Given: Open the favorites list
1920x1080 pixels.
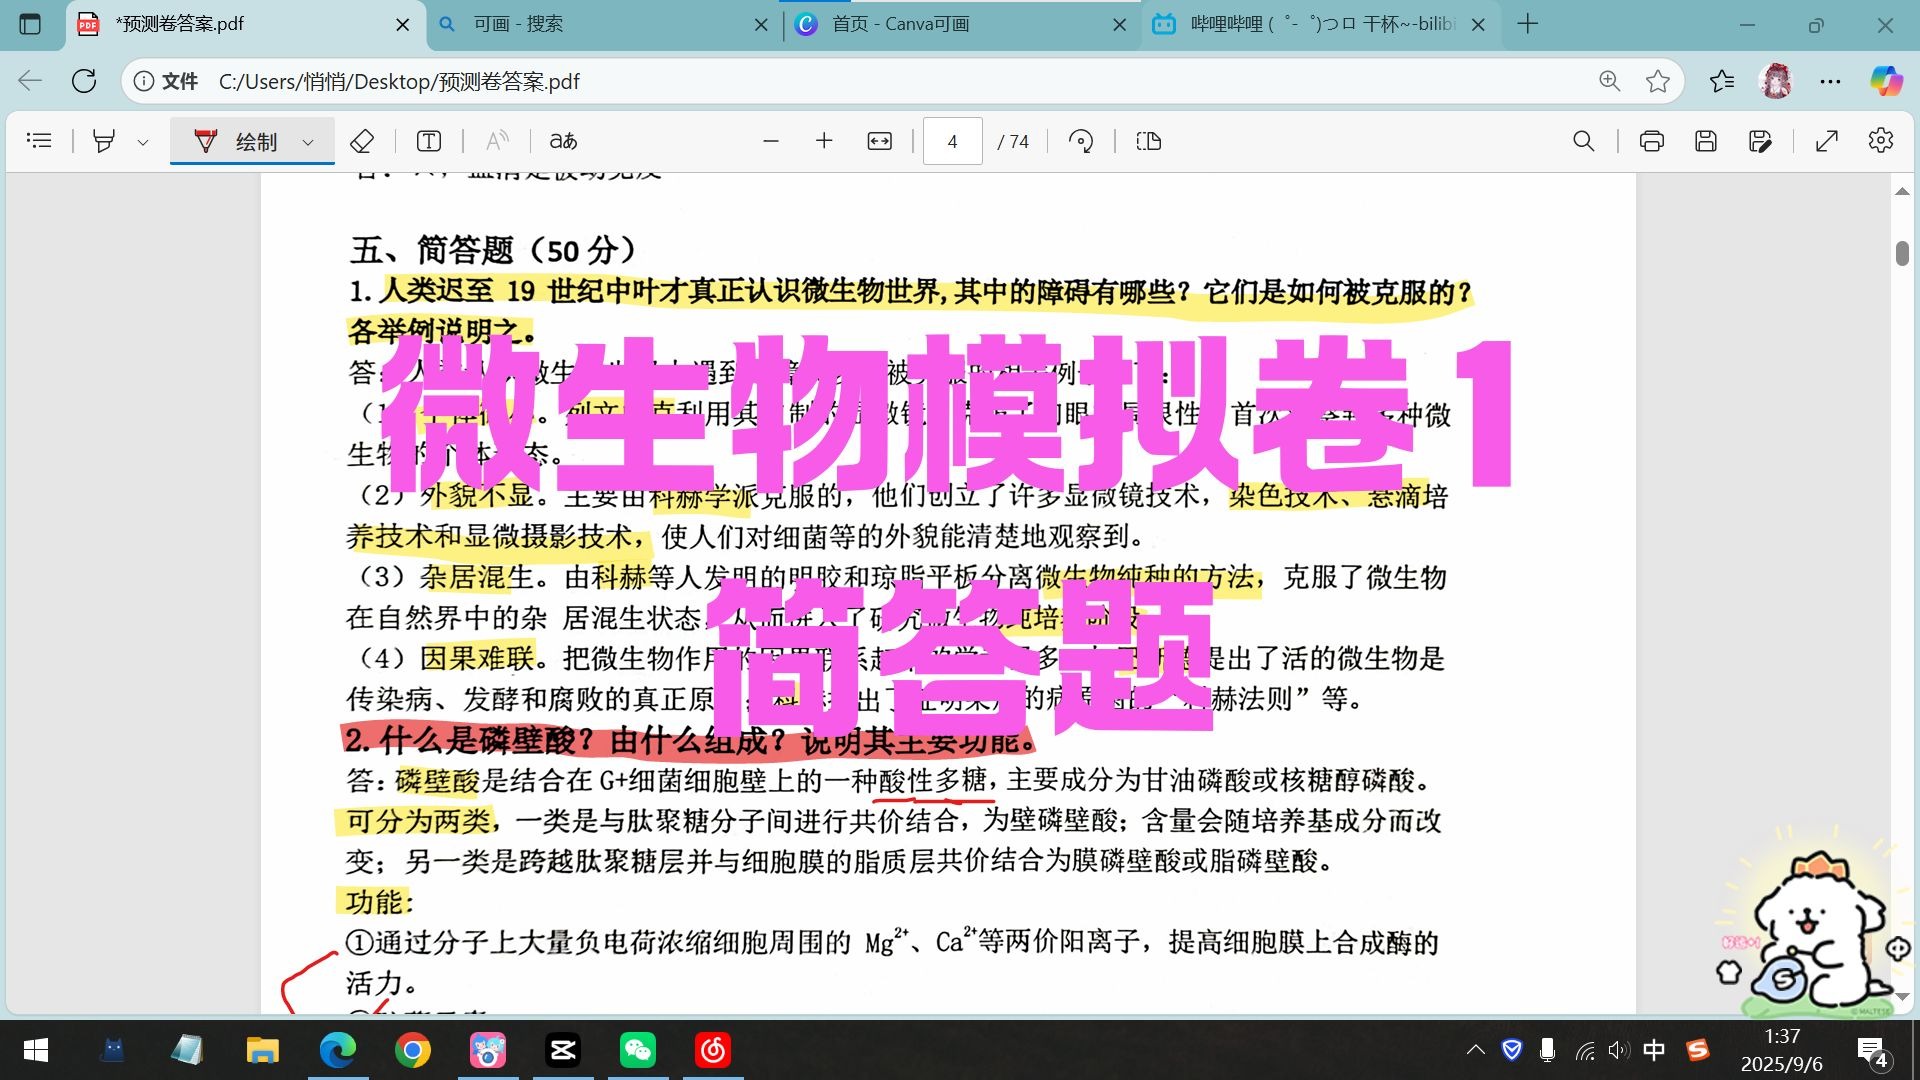Looking at the screenshot, I should tap(1722, 81).
